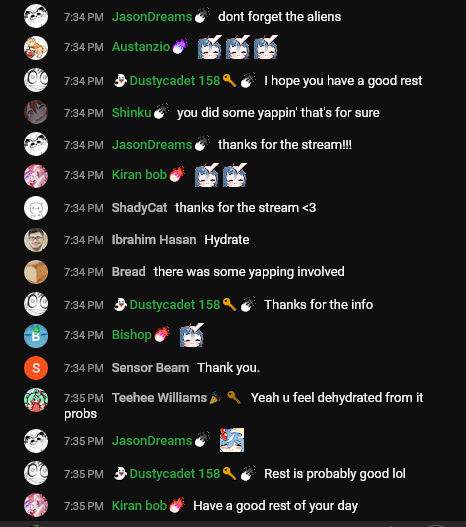Click Ibrahim Hasan's username

pos(154,240)
